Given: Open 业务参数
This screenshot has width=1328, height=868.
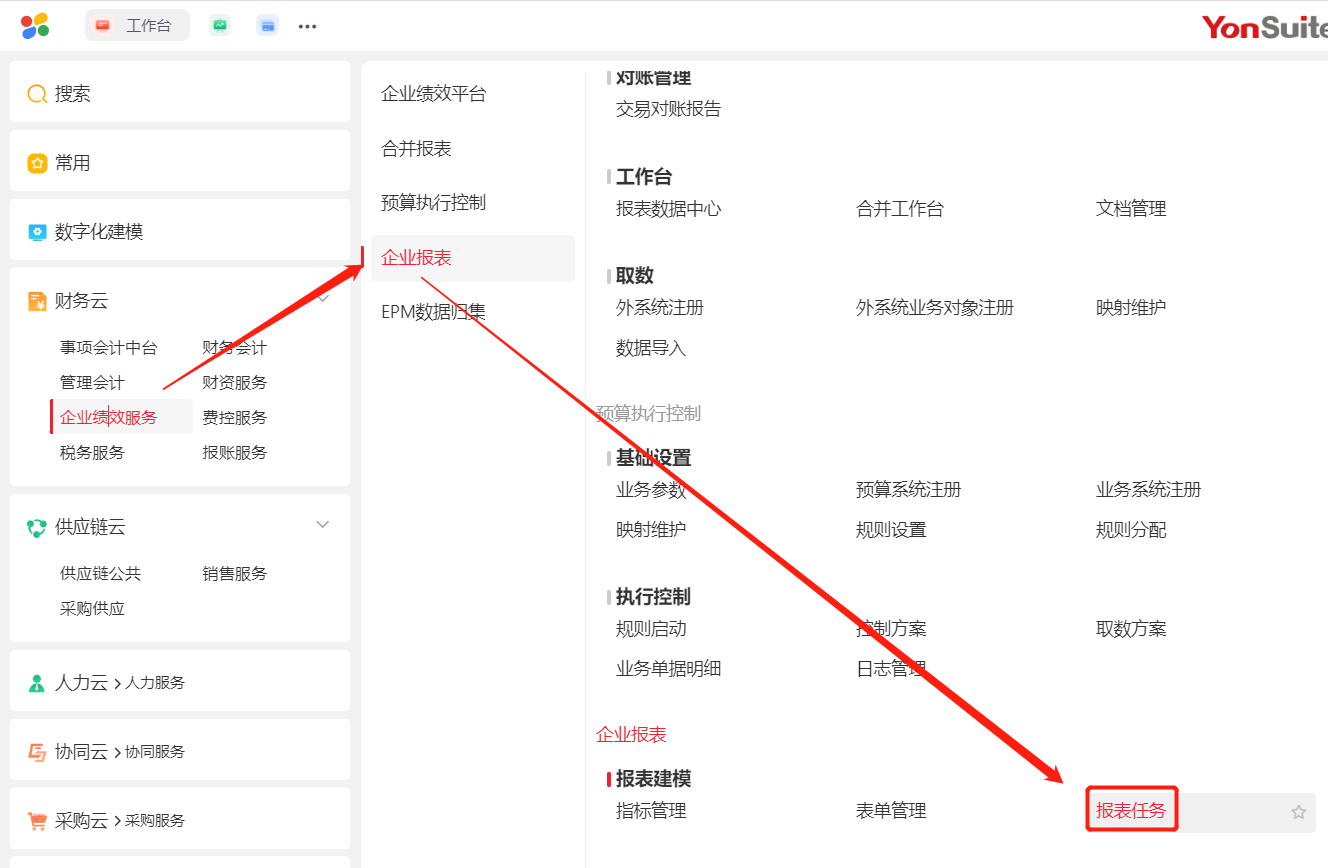Looking at the screenshot, I should click(x=651, y=490).
